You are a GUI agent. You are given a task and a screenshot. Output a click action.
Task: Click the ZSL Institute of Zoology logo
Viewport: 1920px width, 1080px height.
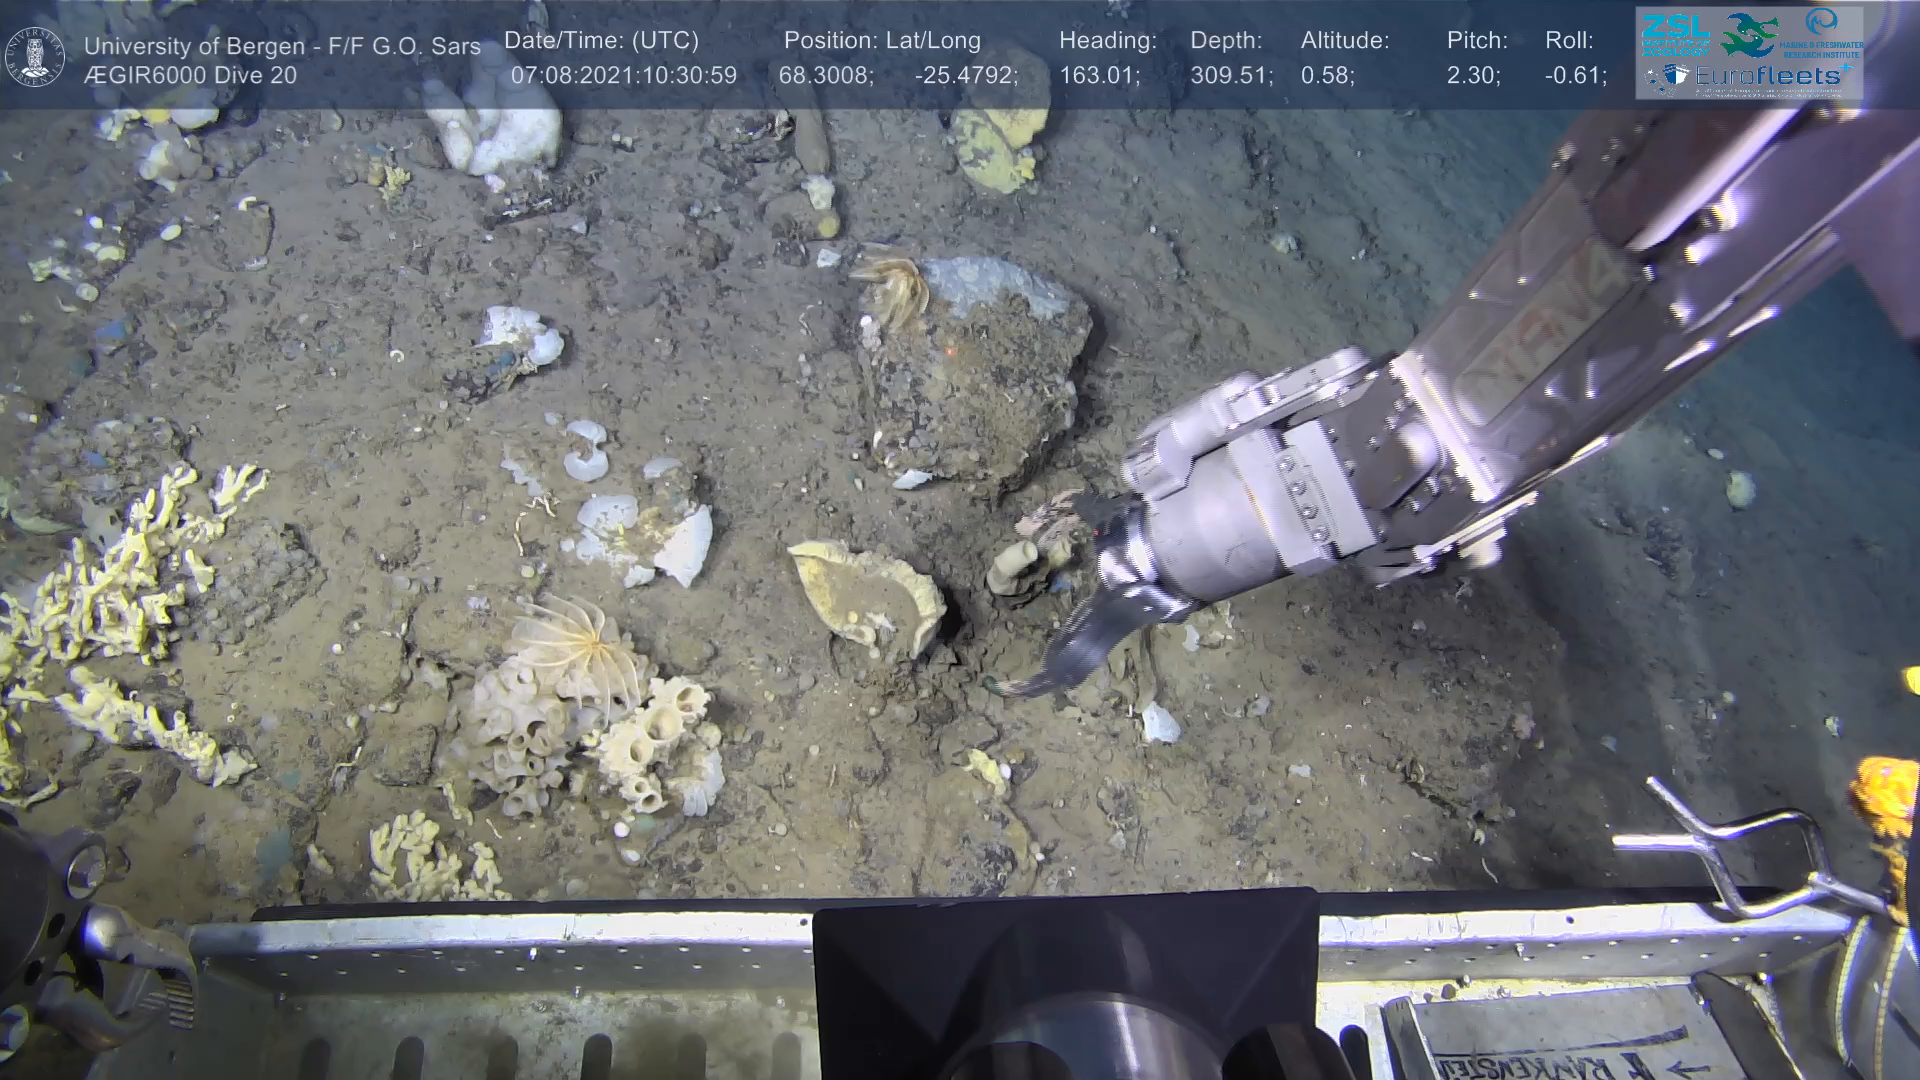1676,34
